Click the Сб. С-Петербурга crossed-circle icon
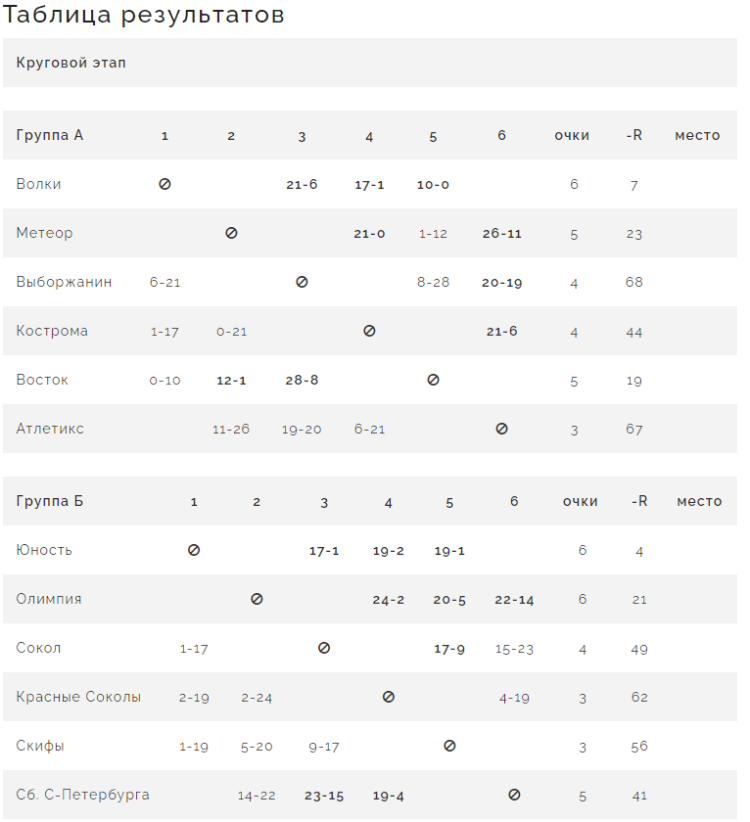 [x=514, y=795]
